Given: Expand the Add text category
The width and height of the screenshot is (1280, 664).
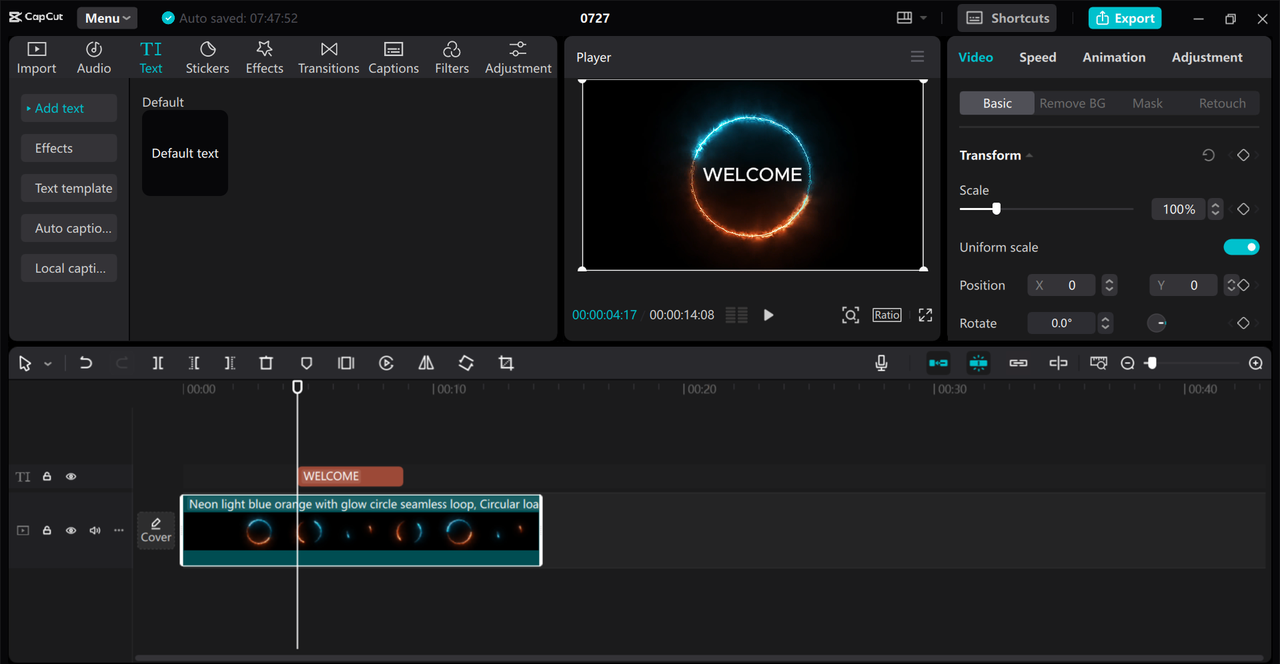Looking at the screenshot, I should tap(69, 108).
